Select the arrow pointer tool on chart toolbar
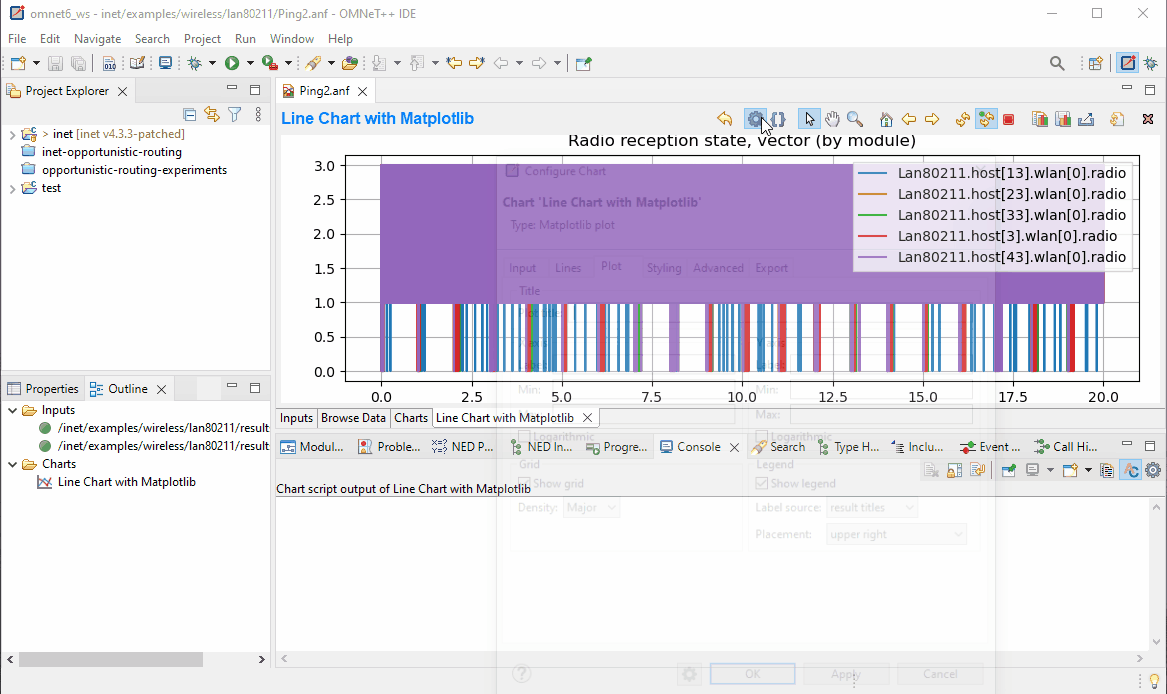The image size is (1167, 694). click(x=808, y=118)
